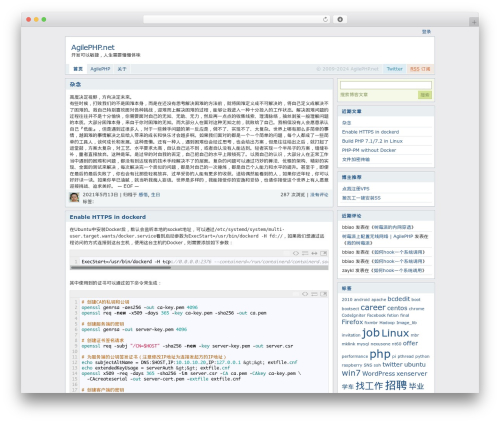This screenshot has height=423, width=500.
Task: Open blogroll link ending with SS
Action: [361, 198]
